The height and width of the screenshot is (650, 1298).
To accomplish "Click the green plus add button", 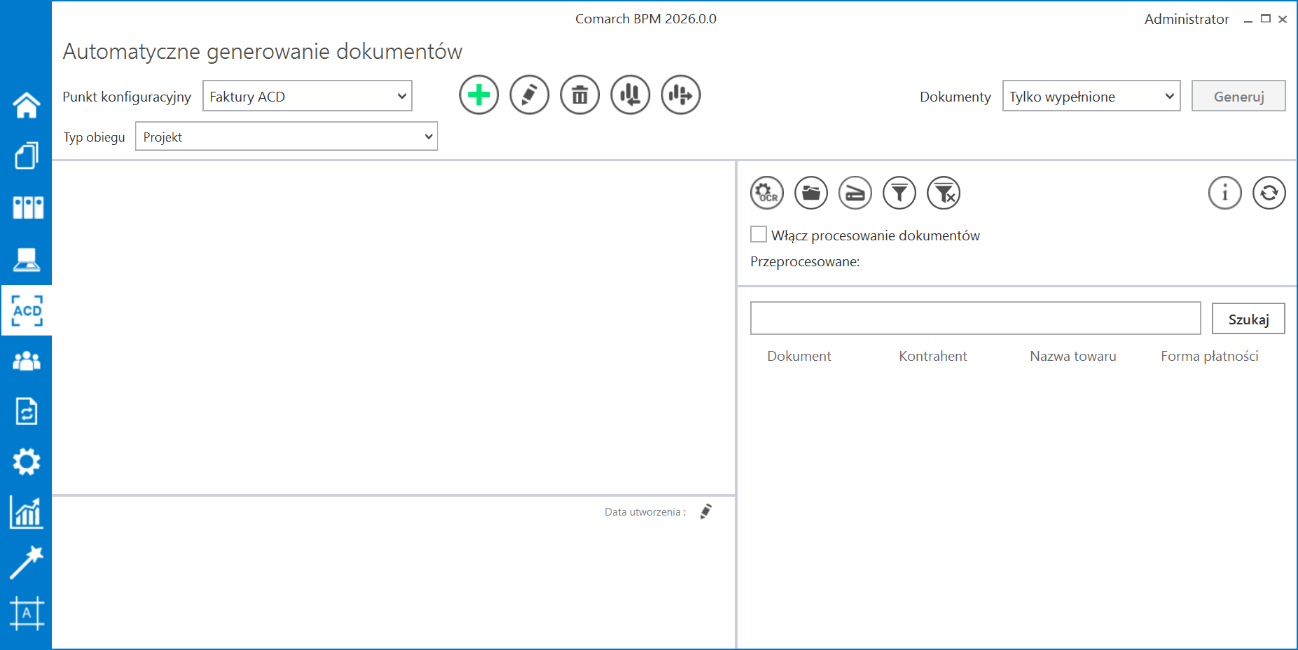I will pyautogui.click(x=479, y=95).
